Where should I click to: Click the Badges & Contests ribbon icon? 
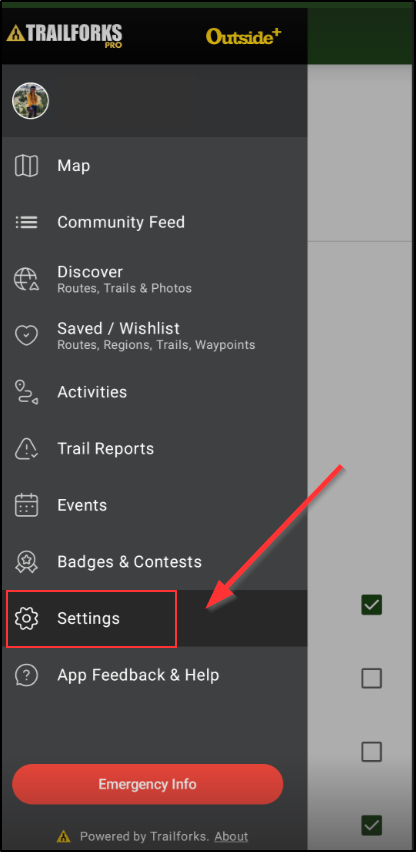pyautogui.click(x=26, y=562)
